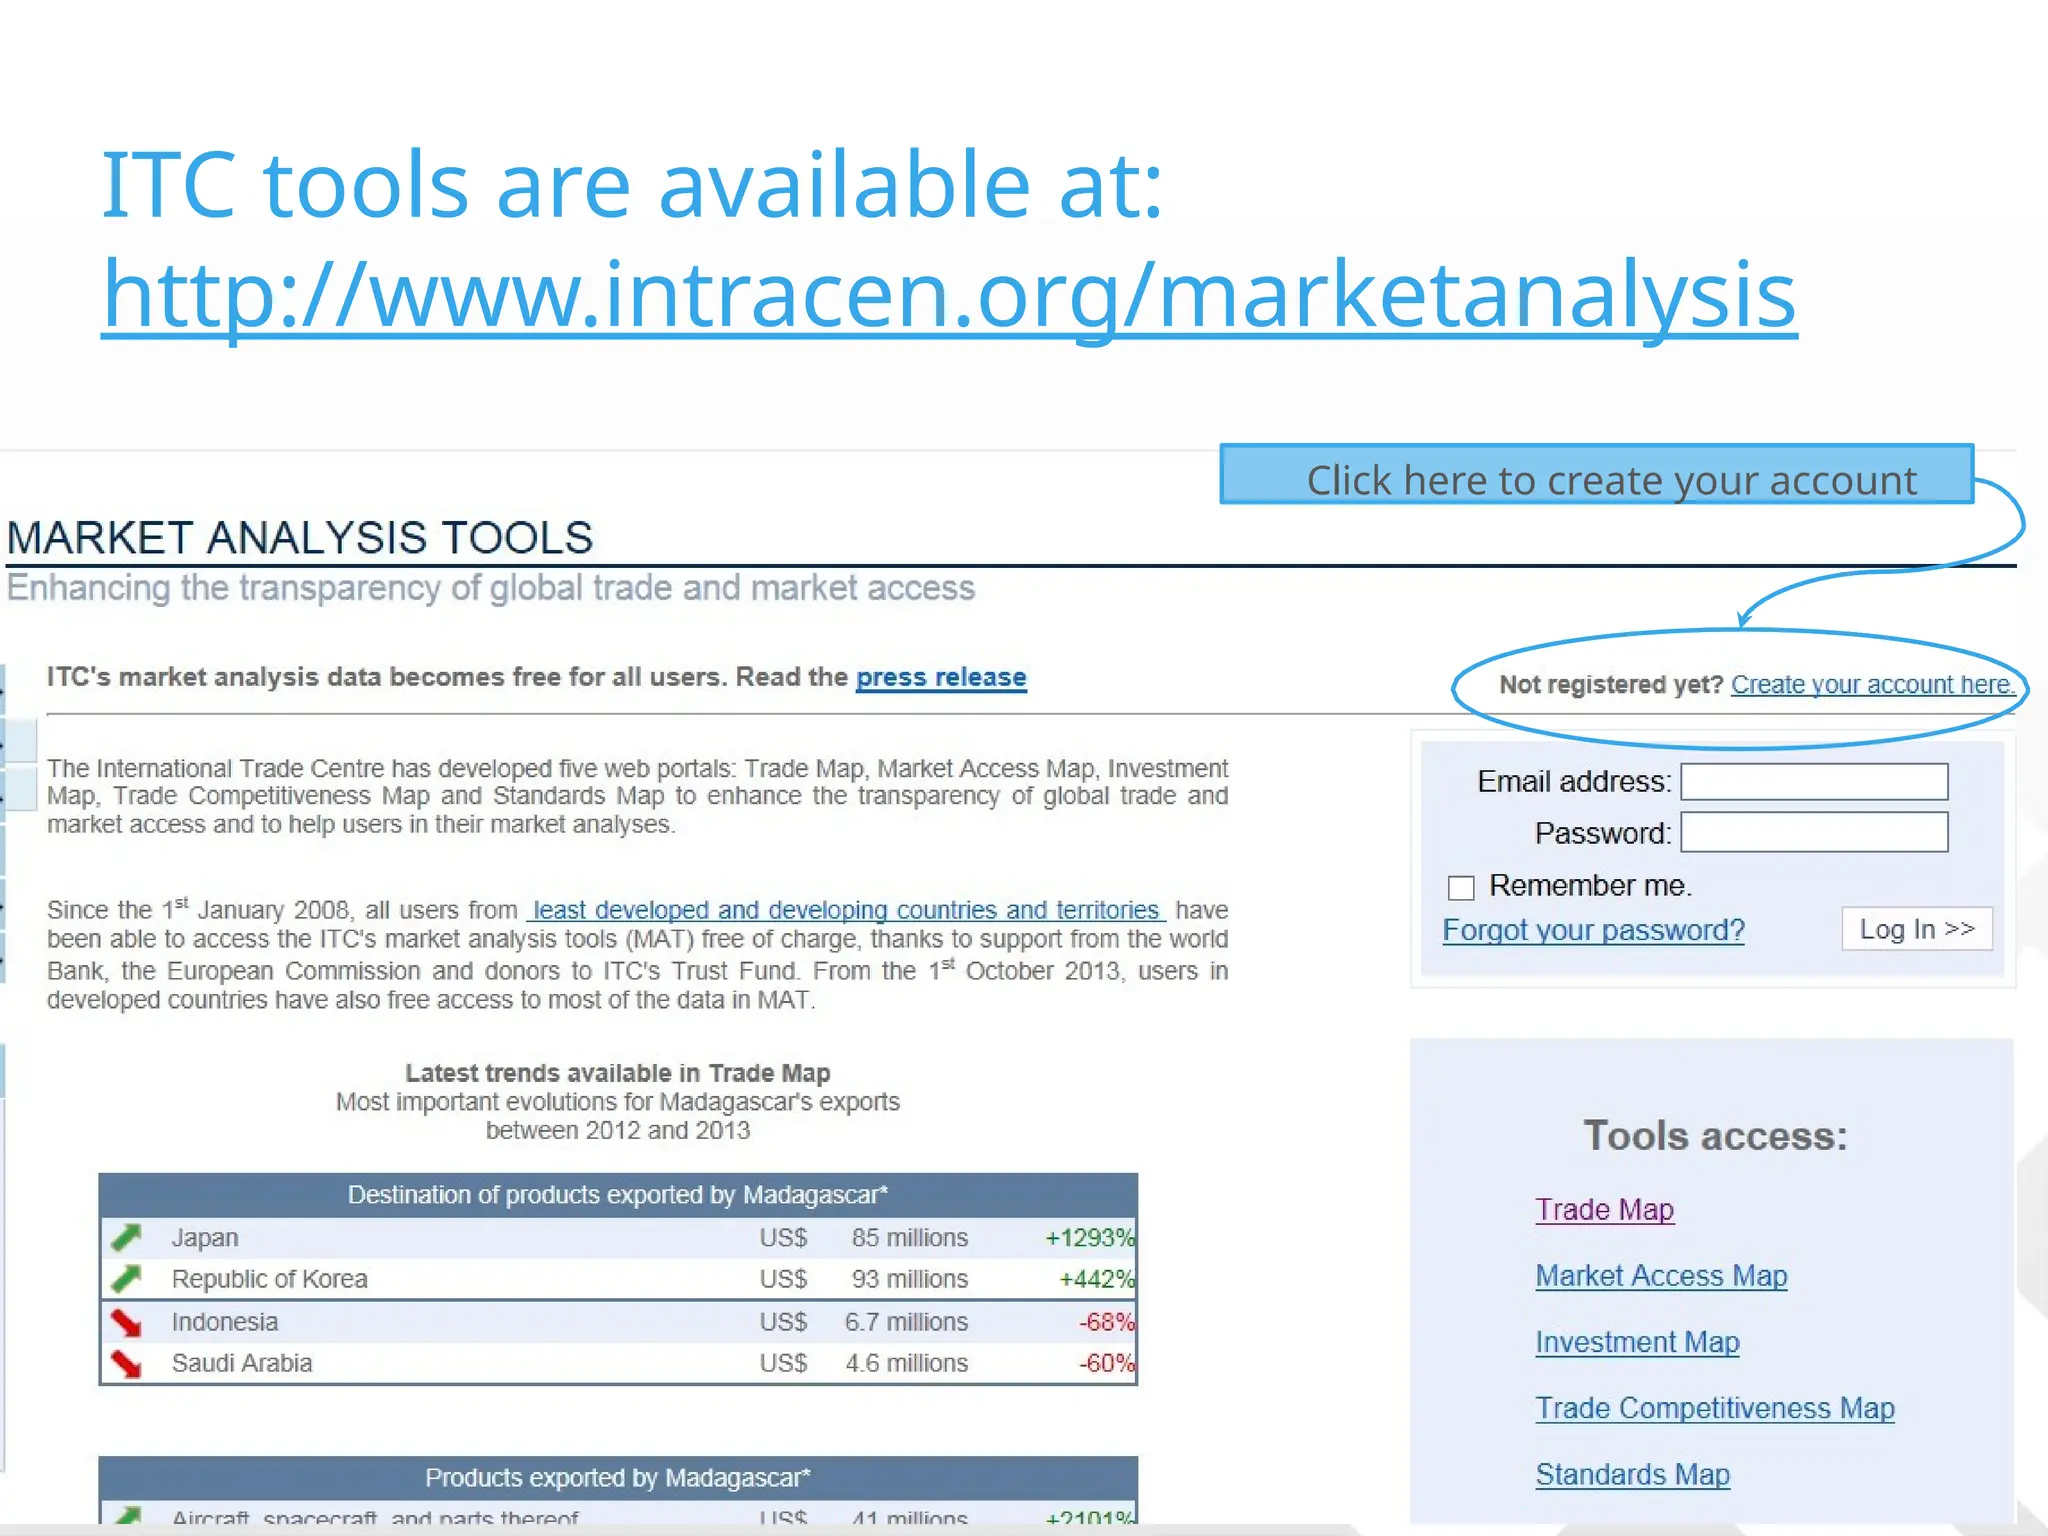Click the 85 millions export value
Viewport: 2048px width, 1536px height.
[910, 1238]
